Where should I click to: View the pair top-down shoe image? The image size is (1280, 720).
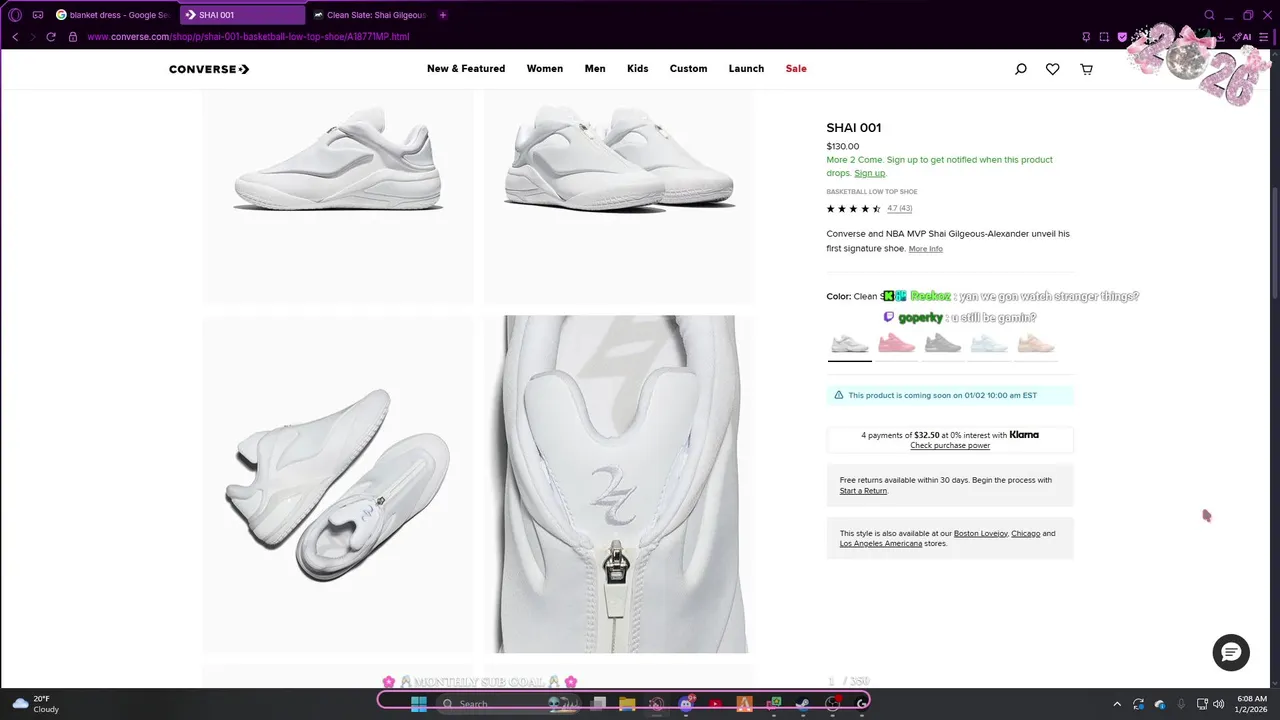pos(338,484)
